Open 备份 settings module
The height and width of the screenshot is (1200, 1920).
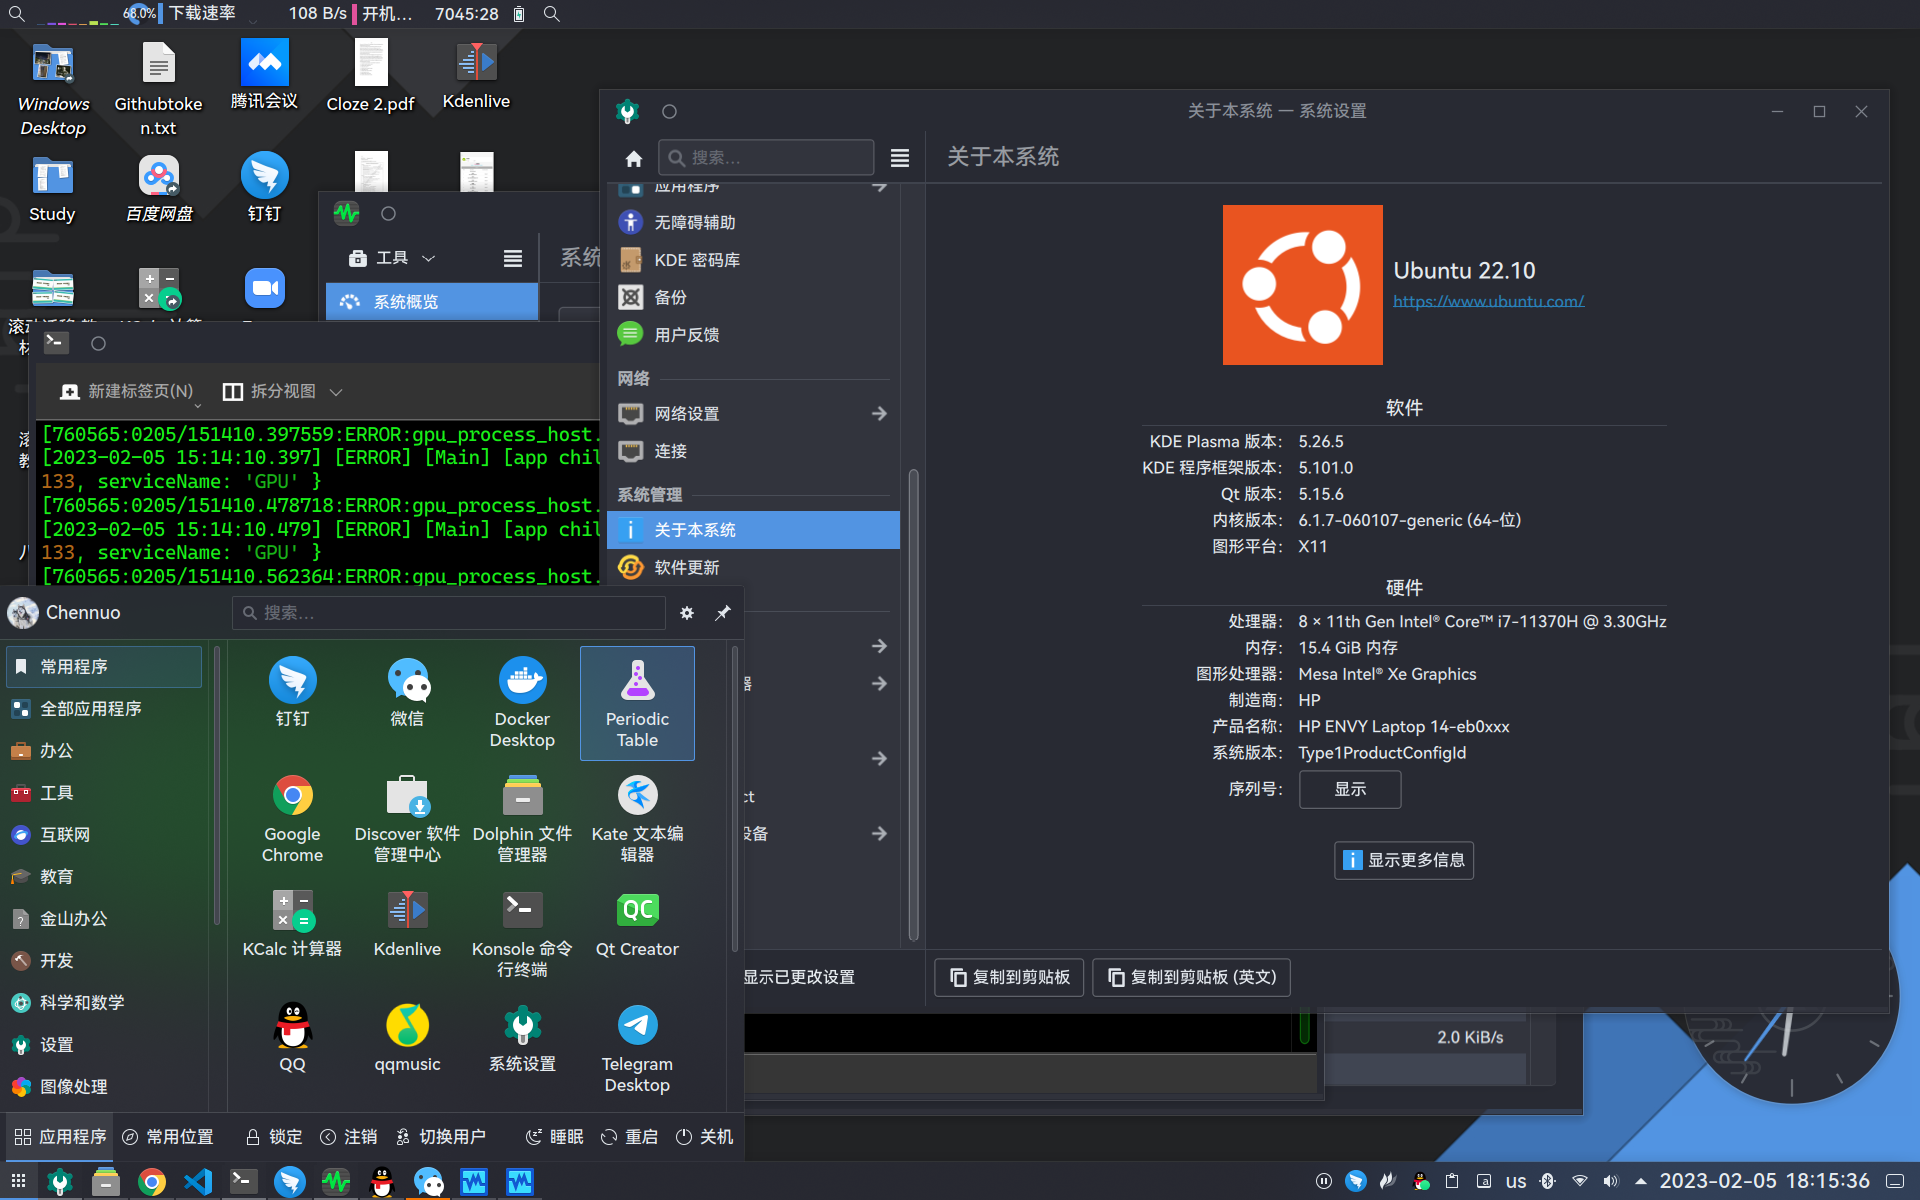coord(753,297)
